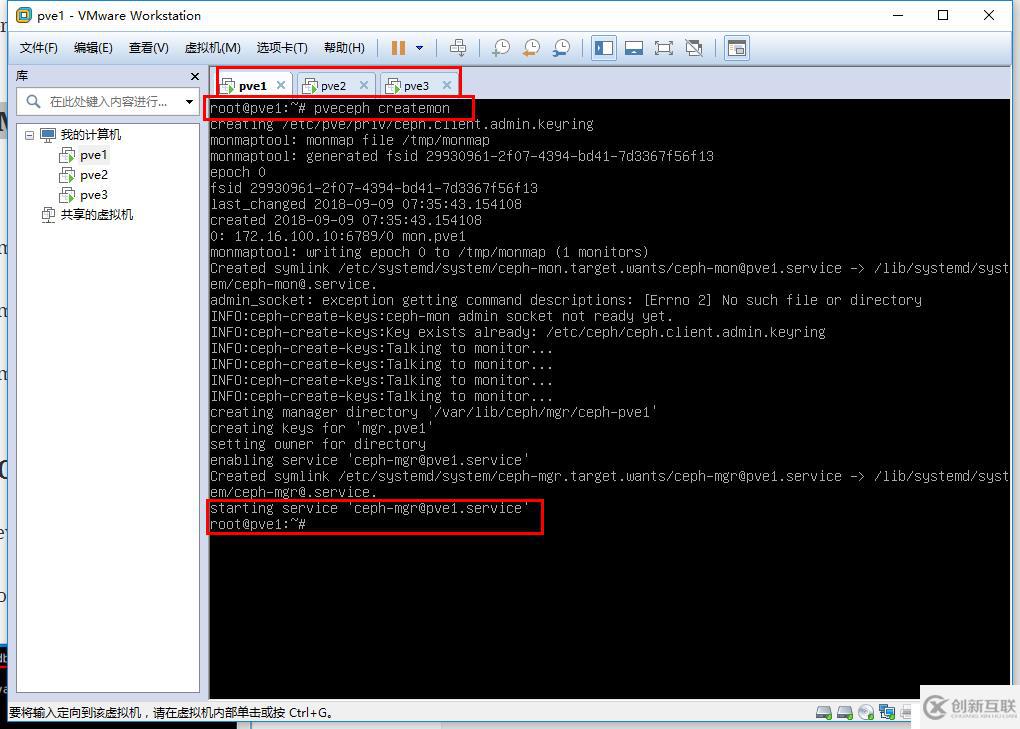Revert the VM to previous snapshot

click(x=531, y=47)
